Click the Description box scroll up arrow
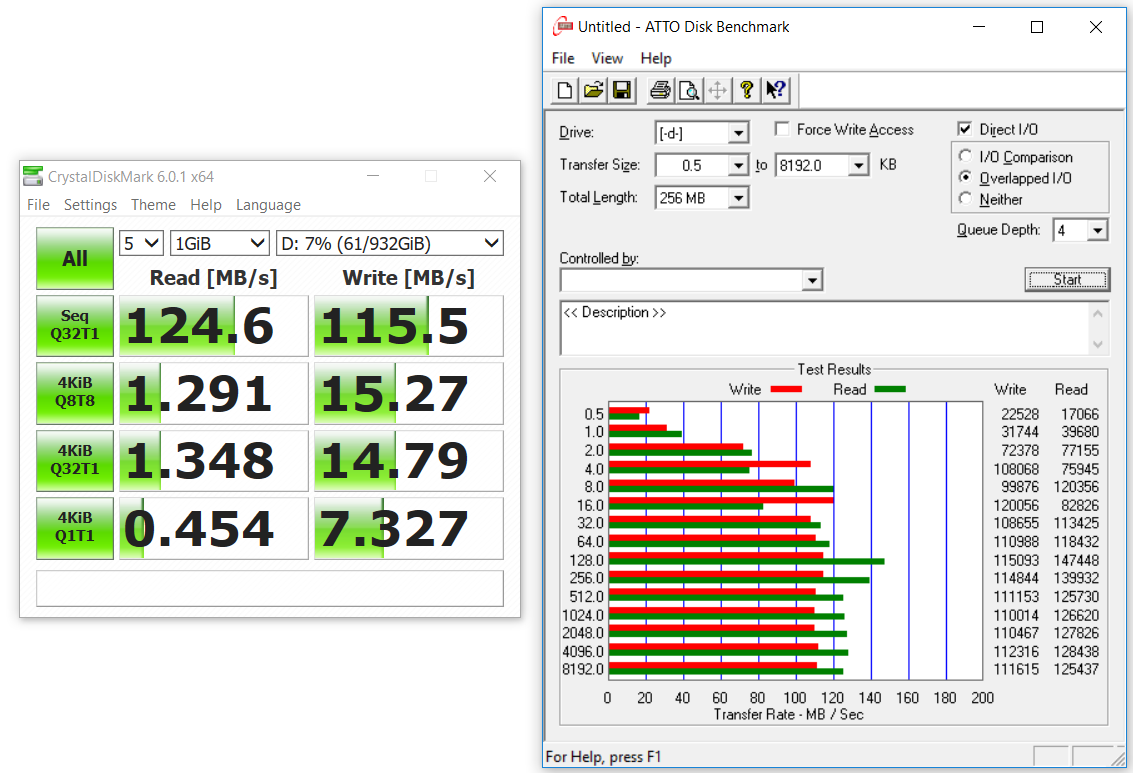The image size is (1133, 773). tap(1098, 314)
